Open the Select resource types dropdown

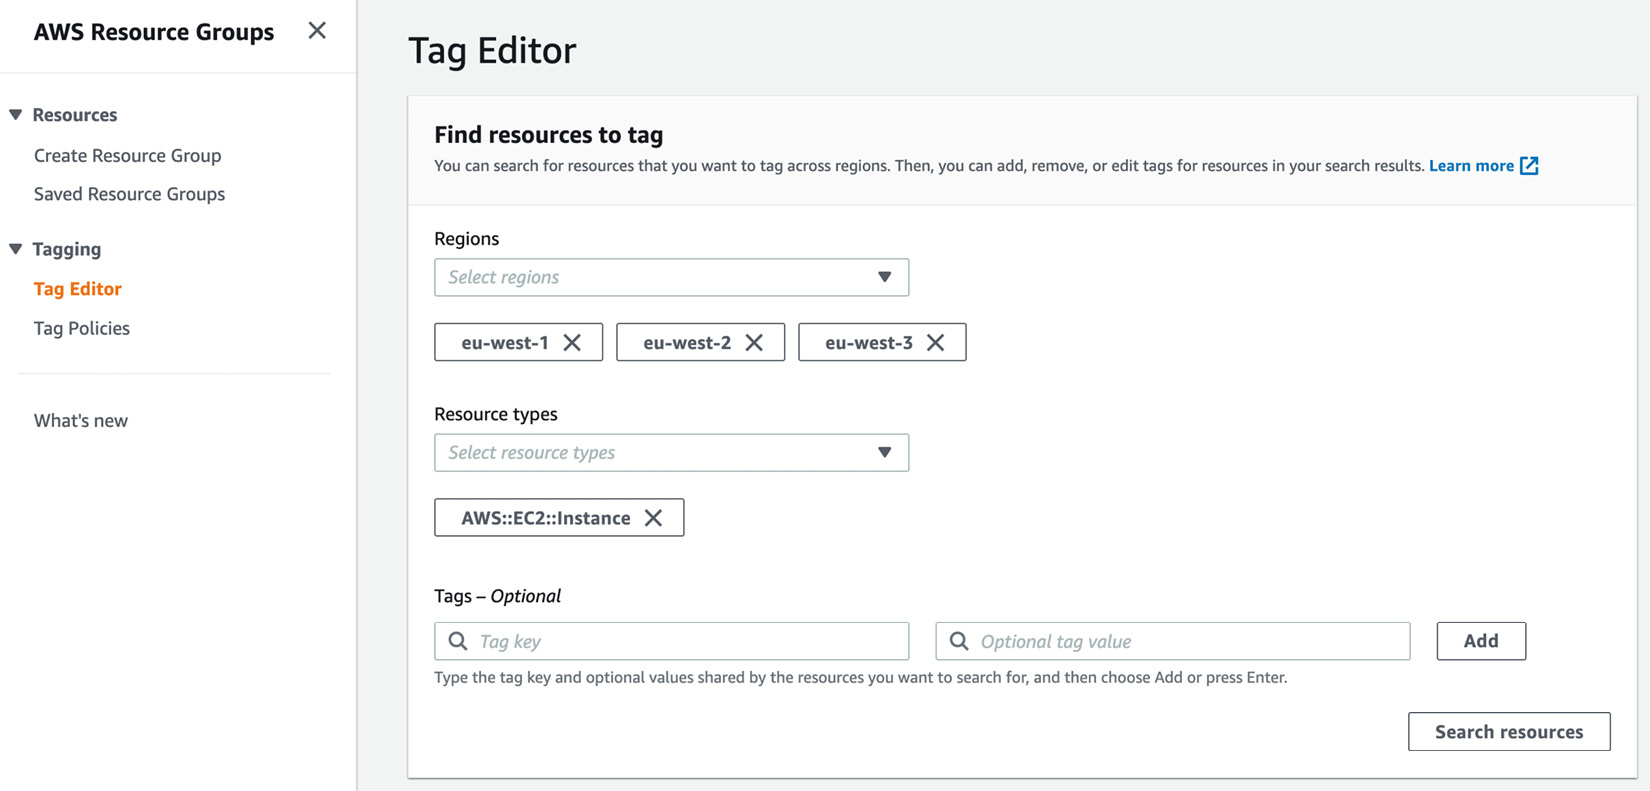click(672, 453)
